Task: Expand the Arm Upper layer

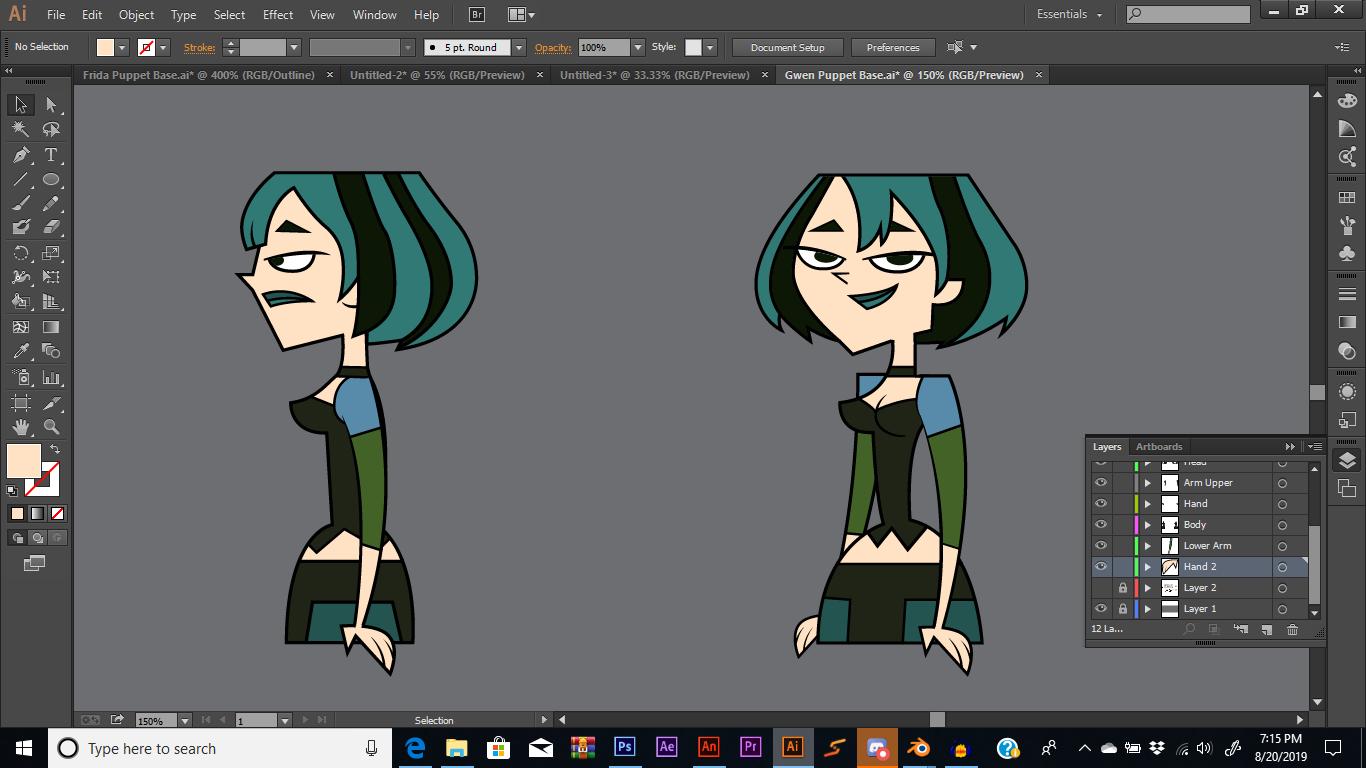Action: point(1148,483)
